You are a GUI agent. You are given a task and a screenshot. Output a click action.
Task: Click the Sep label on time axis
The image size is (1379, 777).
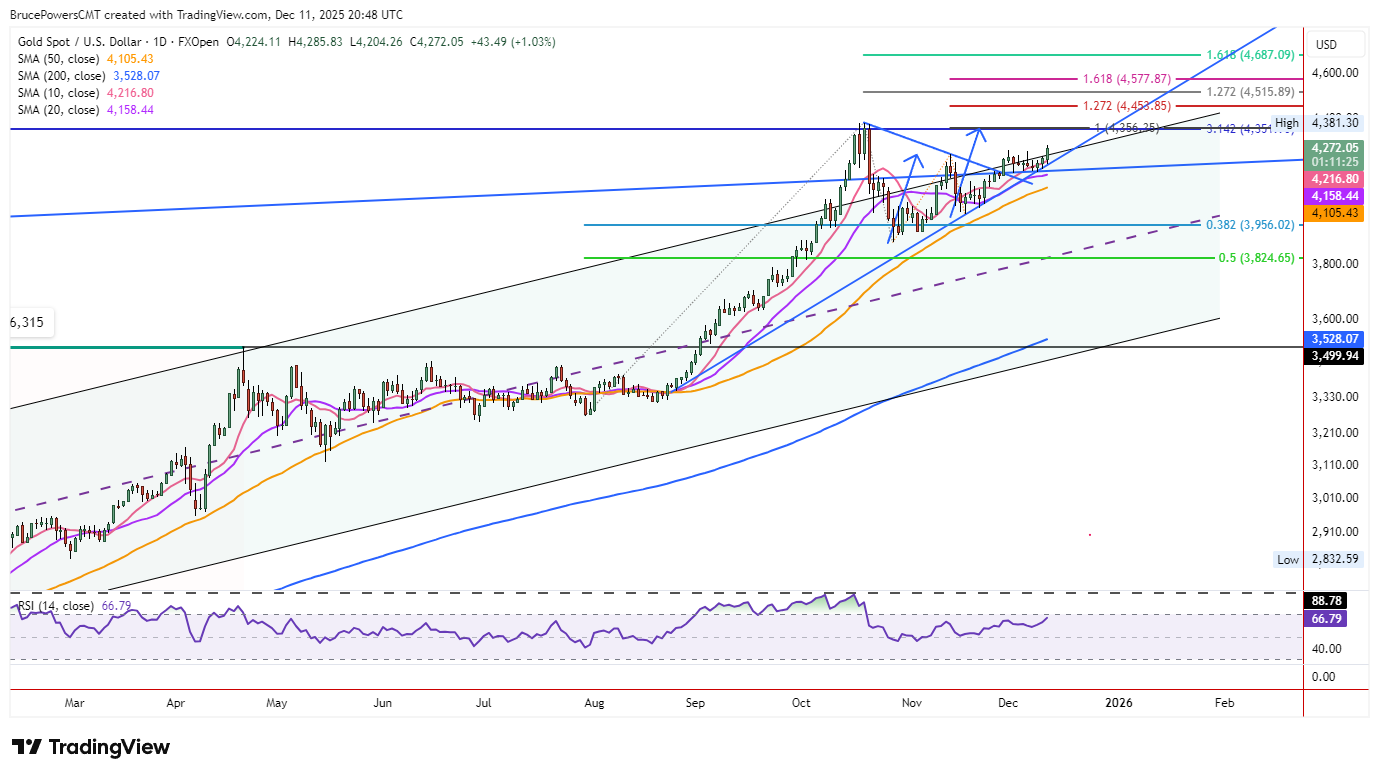pos(696,703)
